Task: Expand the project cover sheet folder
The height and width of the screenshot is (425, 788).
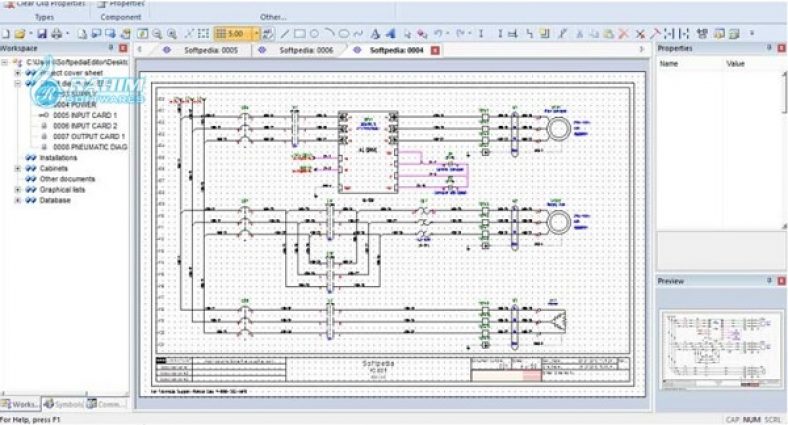Action: tap(18, 73)
